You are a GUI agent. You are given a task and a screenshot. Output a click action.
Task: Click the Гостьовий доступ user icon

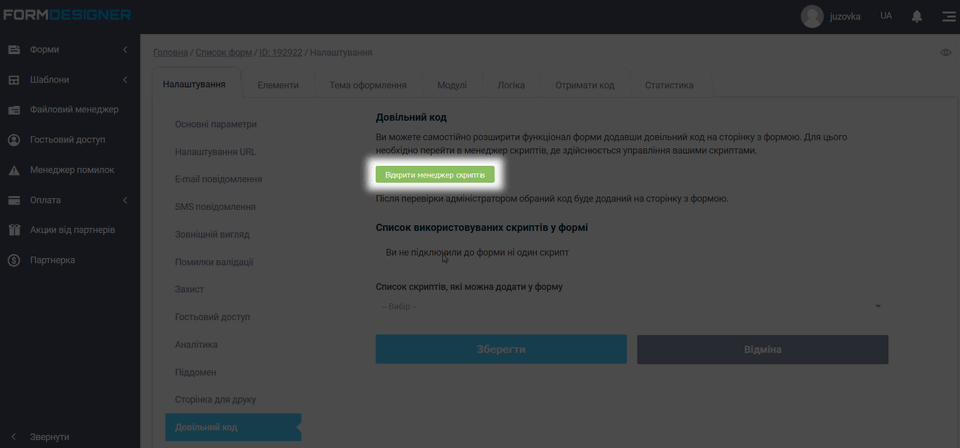coord(14,140)
